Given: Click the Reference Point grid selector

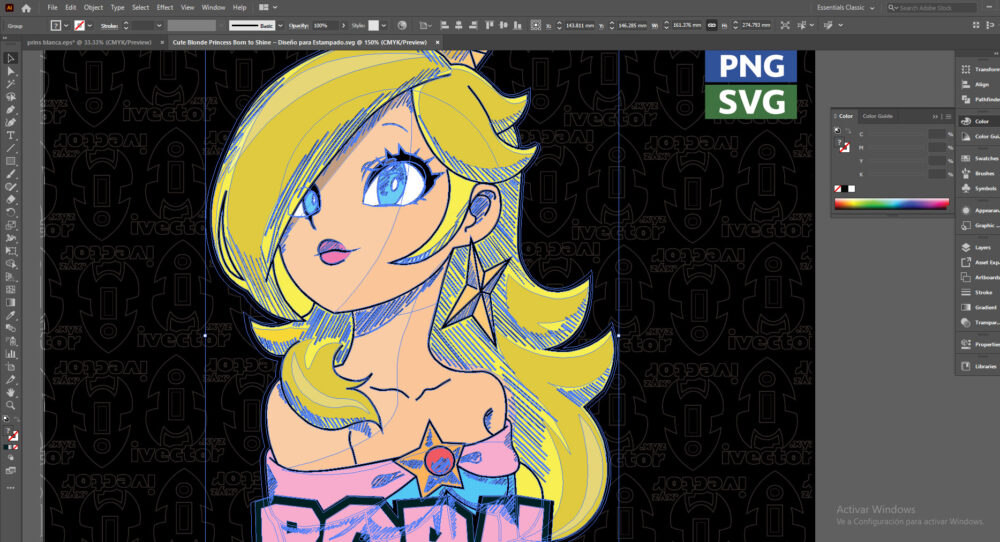Looking at the screenshot, I should [536, 26].
